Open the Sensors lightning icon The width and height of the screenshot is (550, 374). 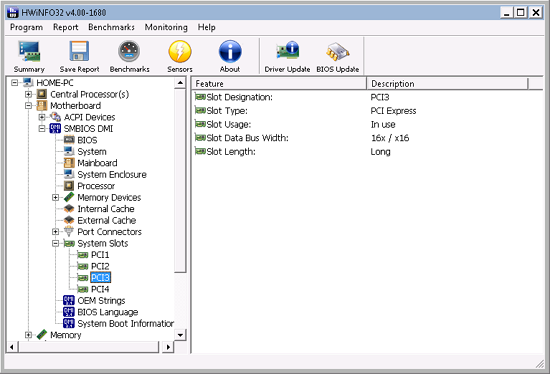pyautogui.click(x=180, y=52)
